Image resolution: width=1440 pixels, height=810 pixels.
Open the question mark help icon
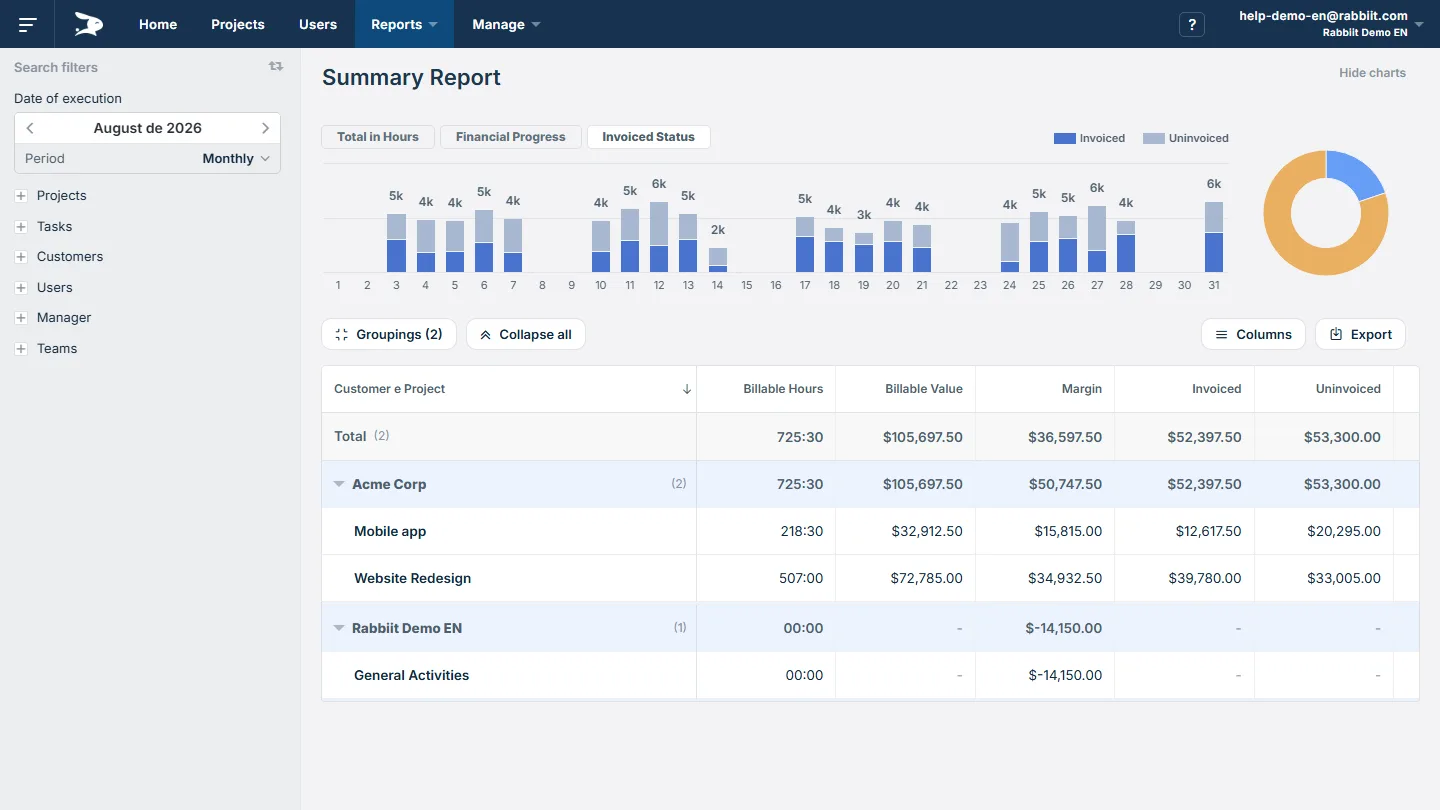(x=1191, y=25)
